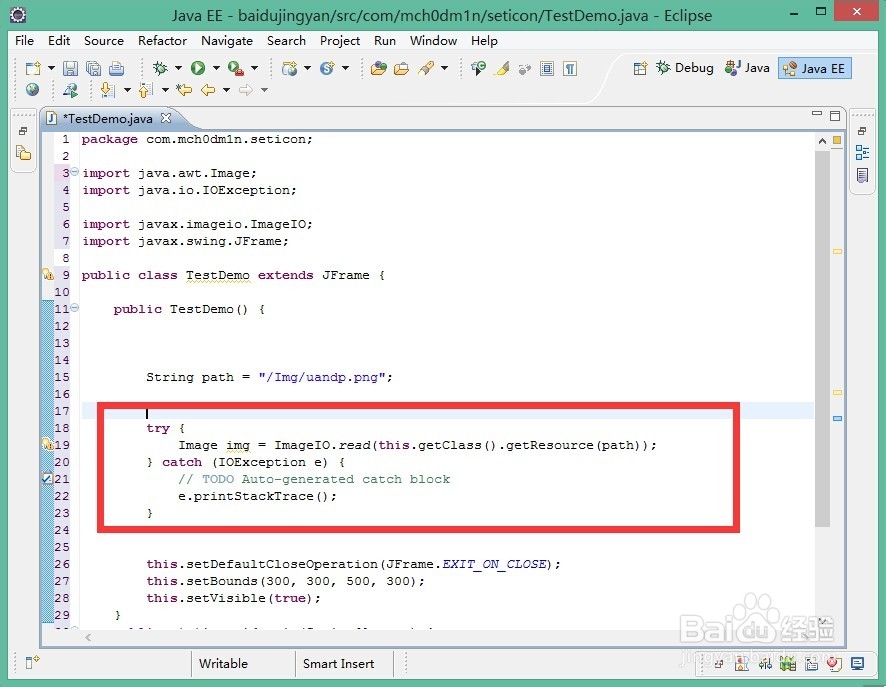Open the Edit menu
This screenshot has width=886, height=687.
point(59,41)
